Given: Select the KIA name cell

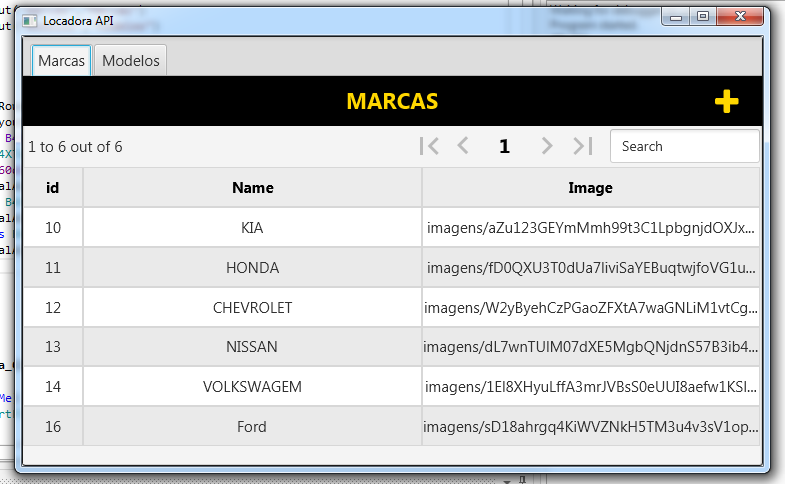Looking at the screenshot, I should (252, 228).
